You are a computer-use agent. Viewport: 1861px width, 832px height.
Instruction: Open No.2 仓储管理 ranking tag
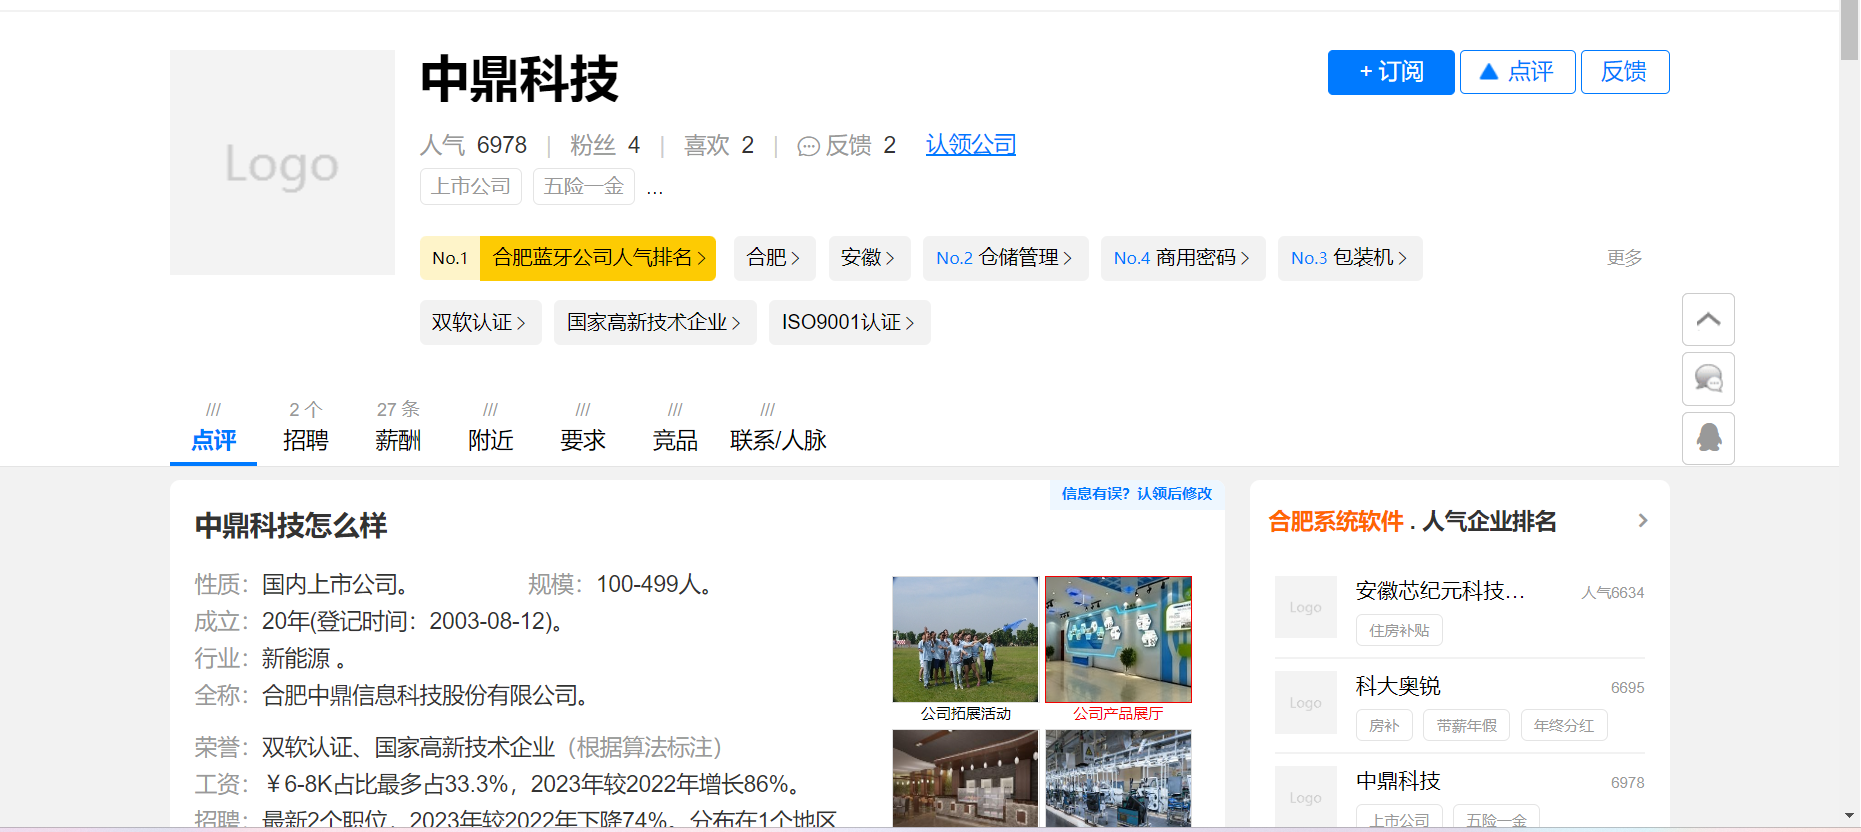tap(1005, 258)
